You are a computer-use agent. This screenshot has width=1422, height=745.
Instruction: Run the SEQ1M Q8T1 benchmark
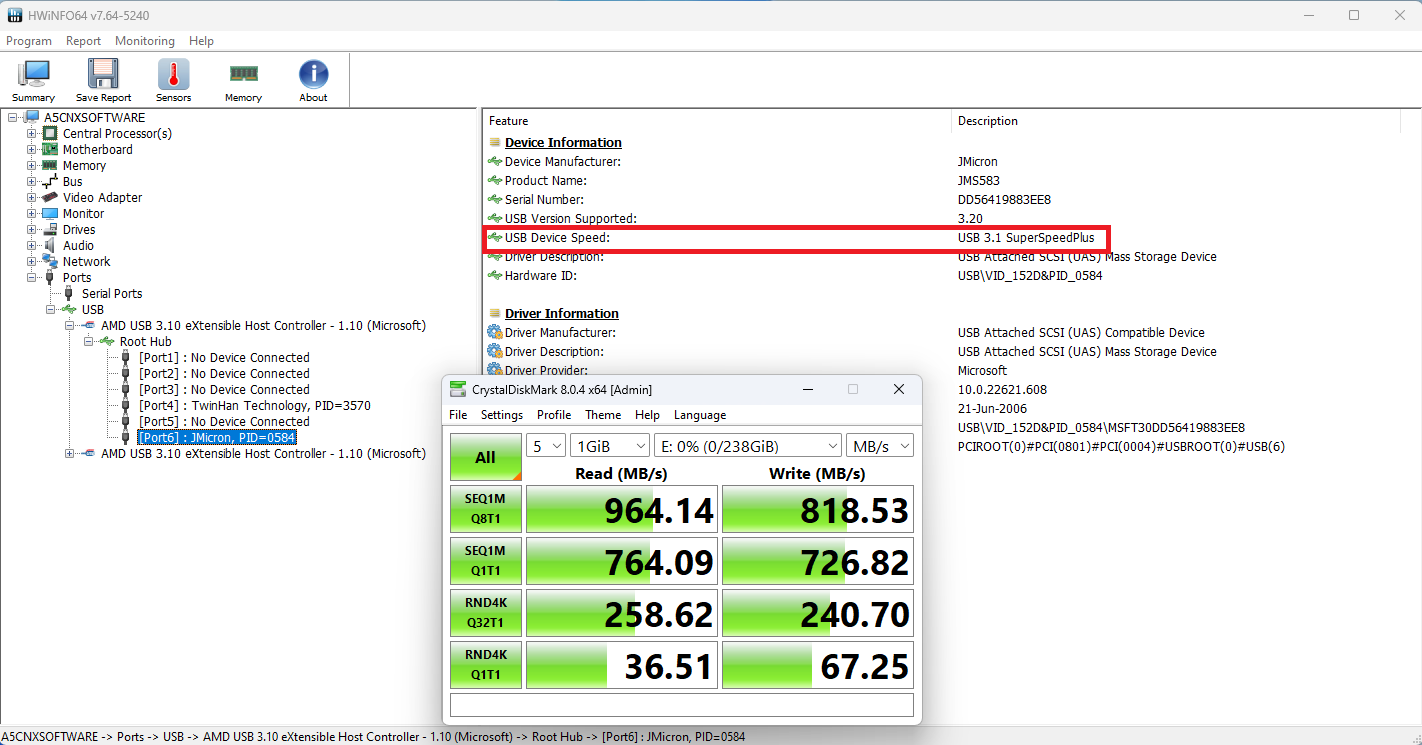485,509
